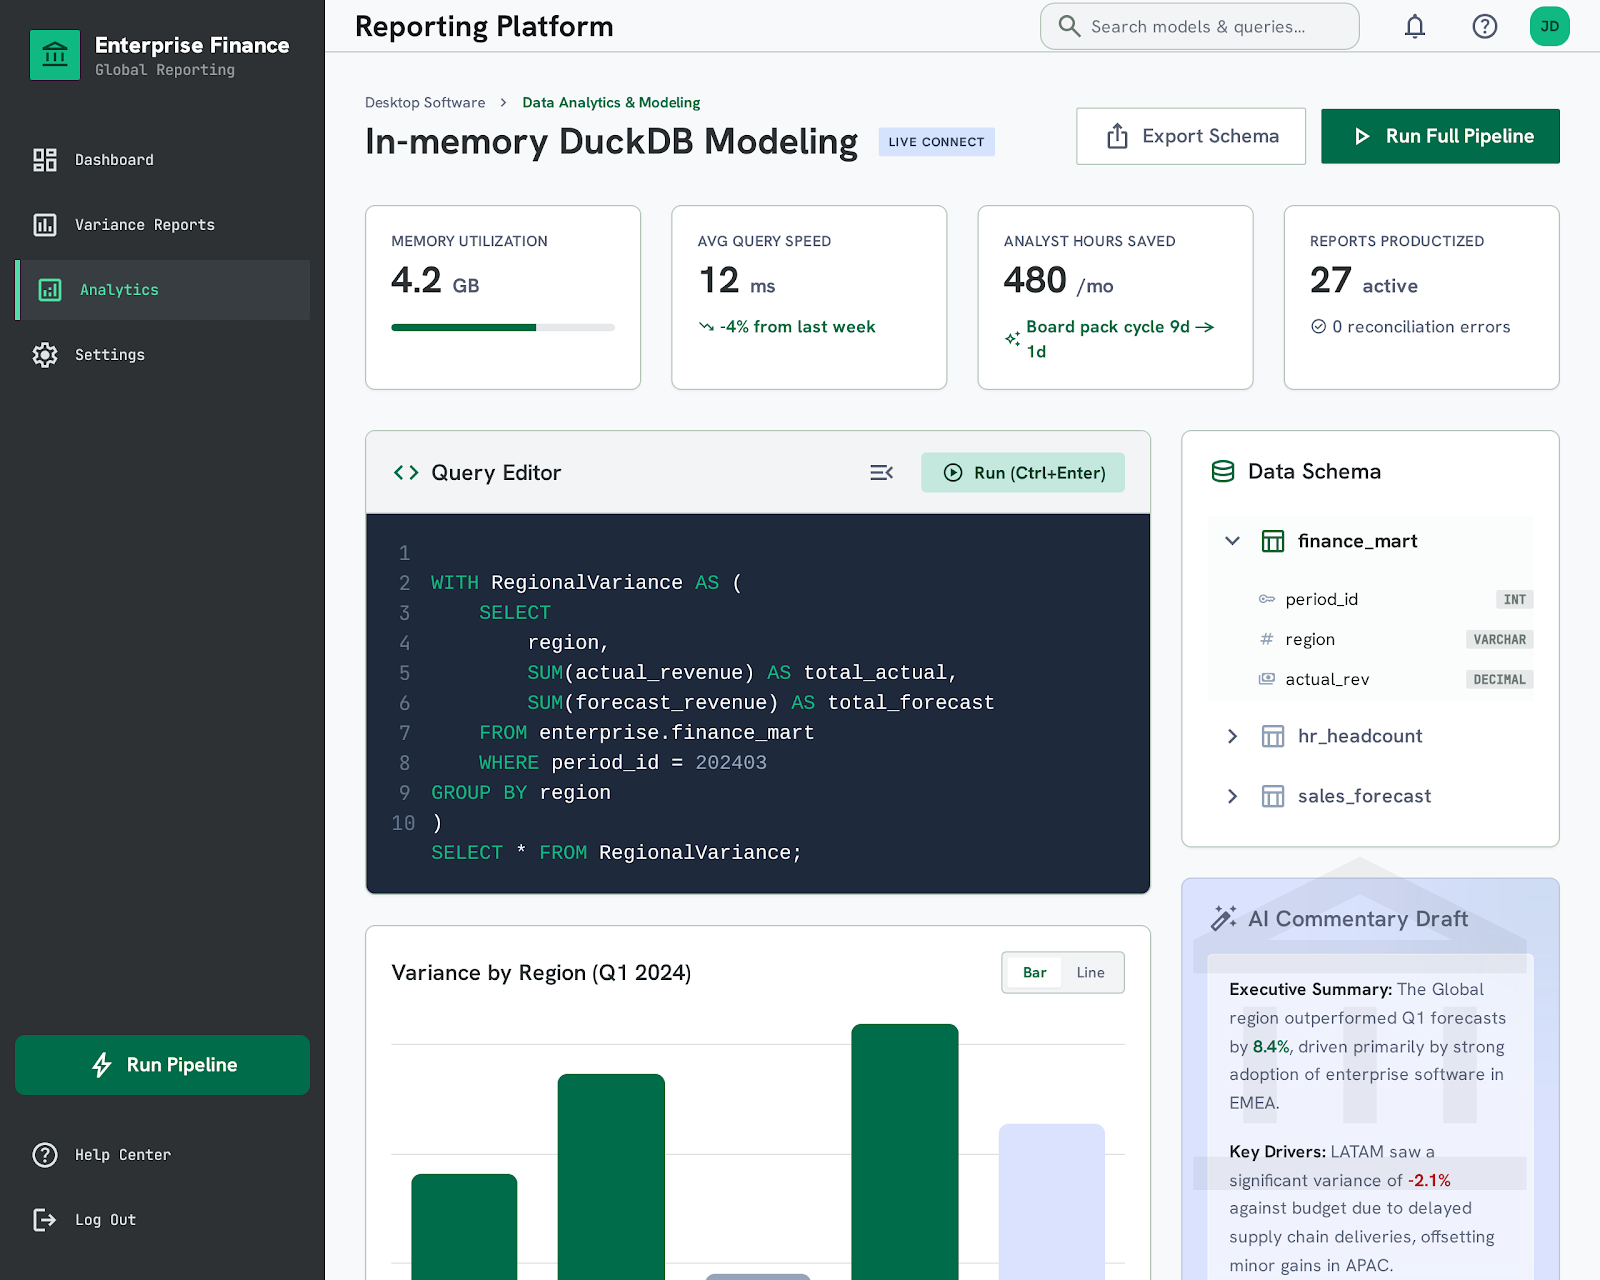Click the Help Center question mark icon in the sidebar
1600x1280 pixels.
click(45, 1155)
